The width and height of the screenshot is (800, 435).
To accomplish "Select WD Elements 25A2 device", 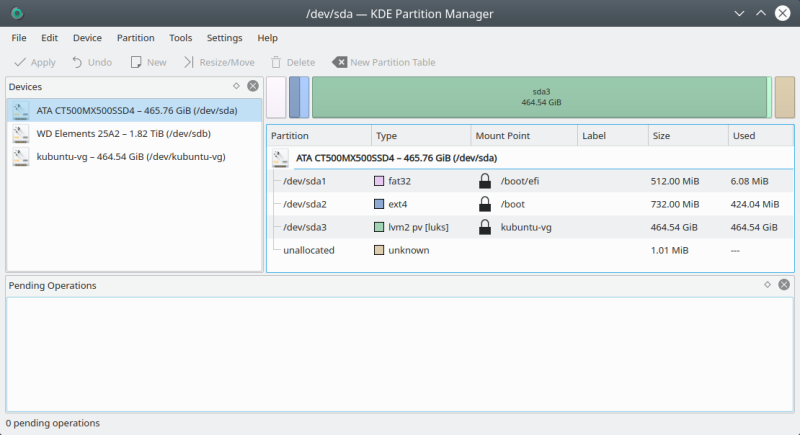I will point(134,134).
